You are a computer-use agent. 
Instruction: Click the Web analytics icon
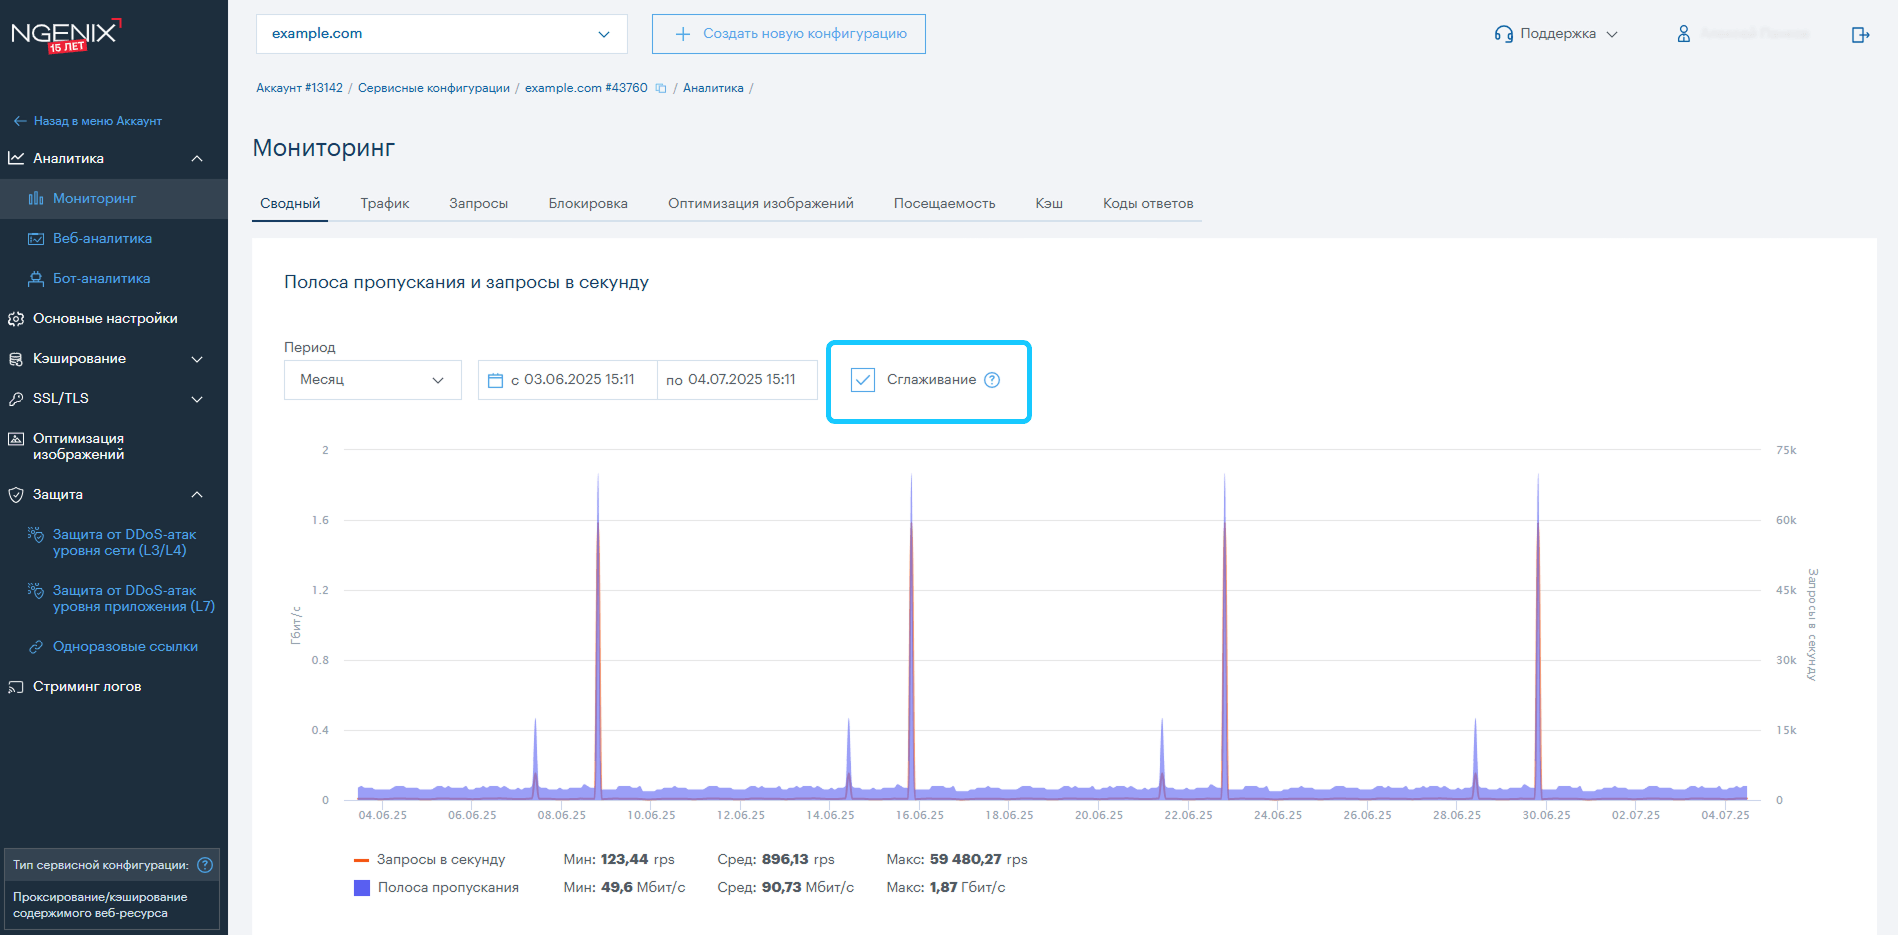tap(36, 238)
